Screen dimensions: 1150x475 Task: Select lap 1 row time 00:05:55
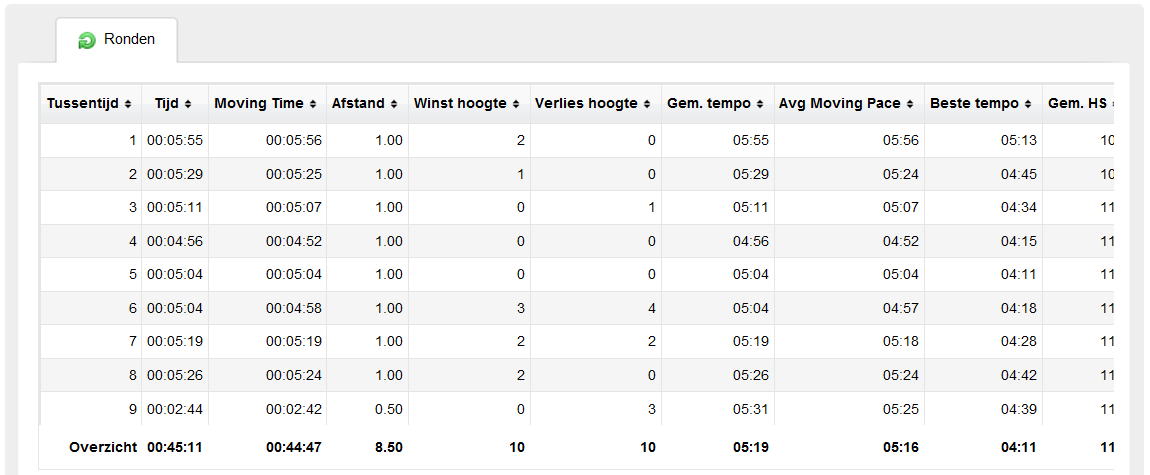pyautogui.click(x=175, y=141)
